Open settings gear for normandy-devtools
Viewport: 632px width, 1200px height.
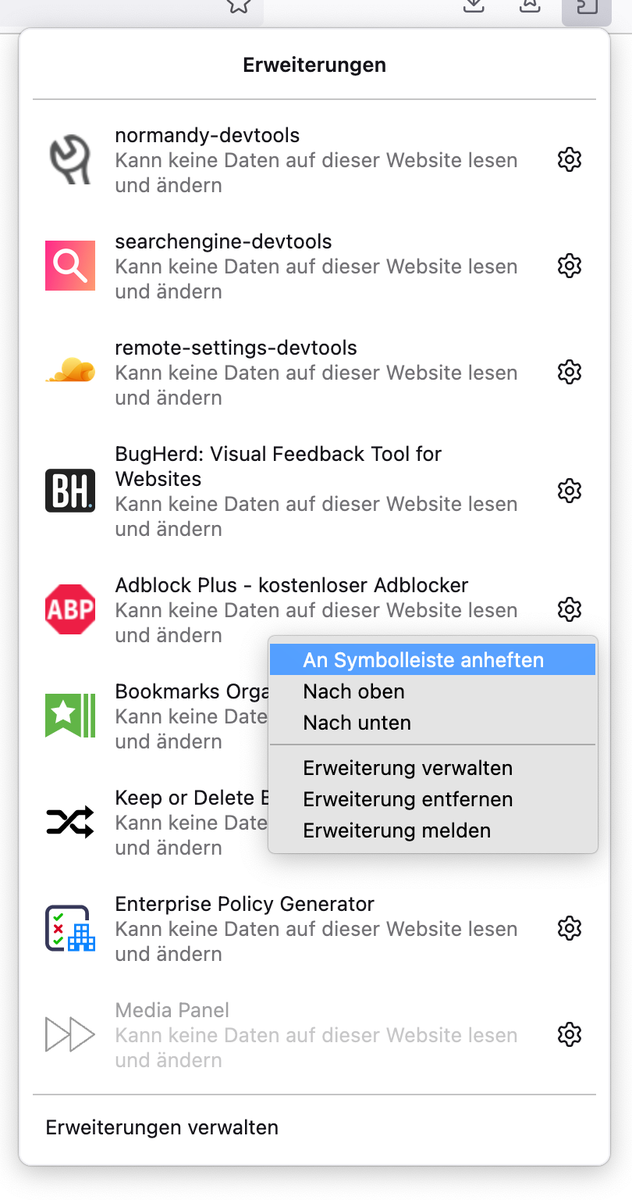[569, 160]
